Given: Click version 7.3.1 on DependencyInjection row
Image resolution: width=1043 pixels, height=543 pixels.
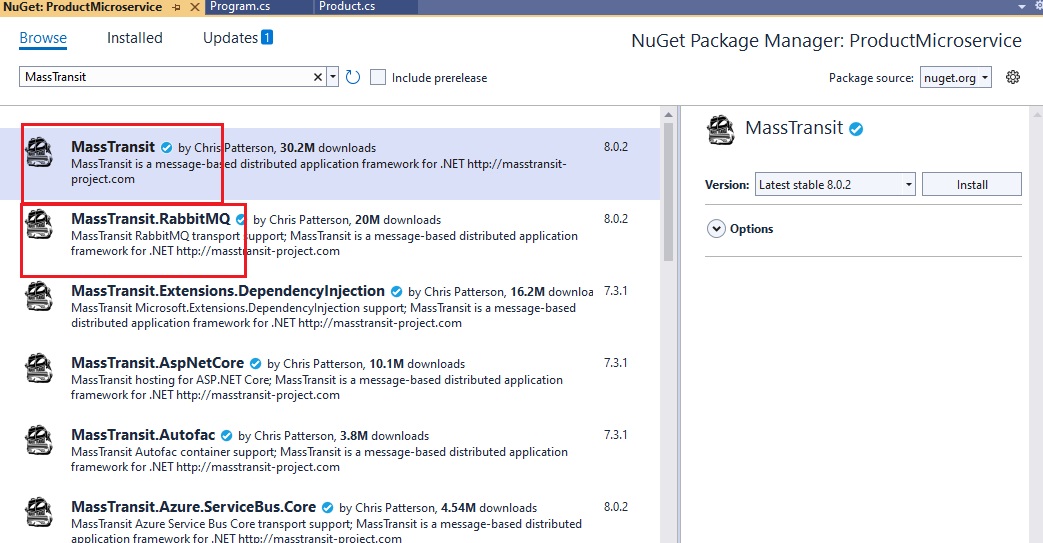Looking at the screenshot, I should coord(615,291).
